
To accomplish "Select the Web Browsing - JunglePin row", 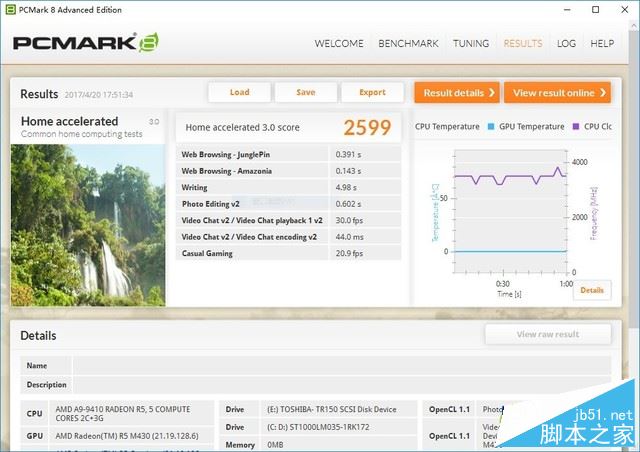I will (x=289, y=154).
